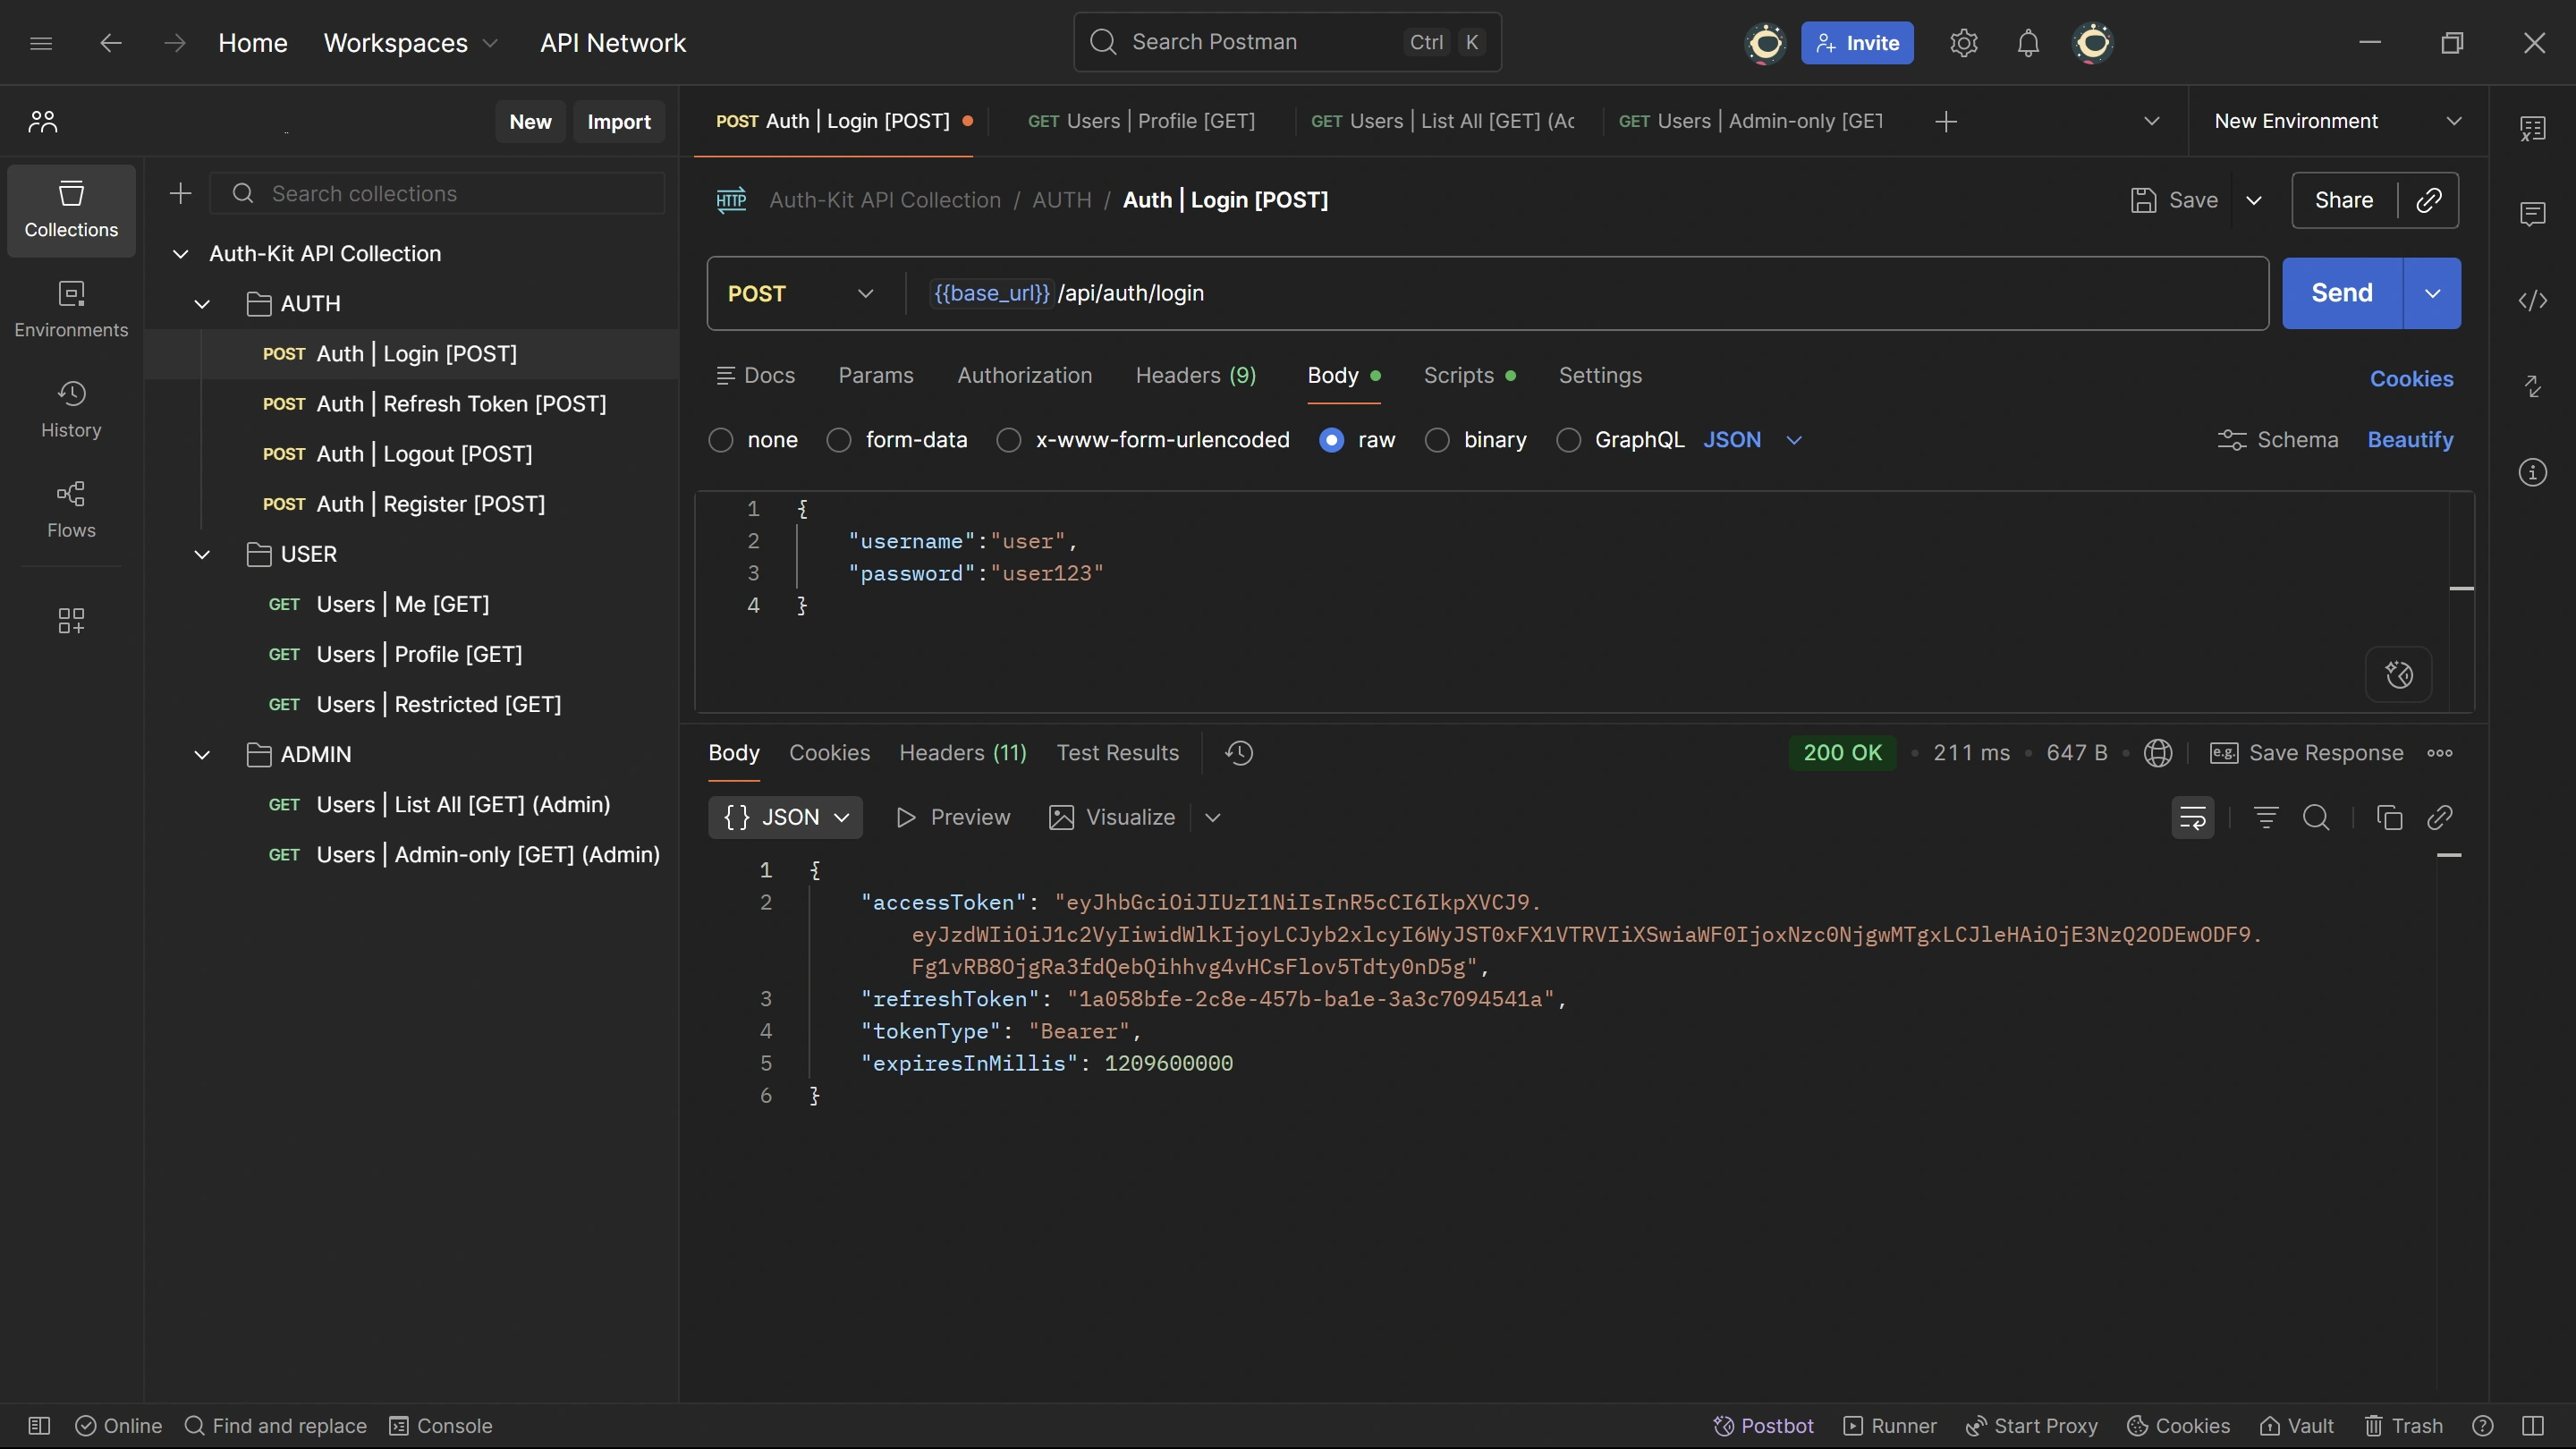Open the code snippet panel
The width and height of the screenshot is (2576, 1449).
pyautogui.click(x=2533, y=300)
